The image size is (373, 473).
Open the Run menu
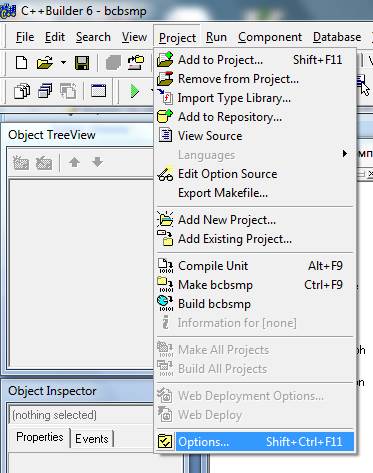(x=216, y=37)
